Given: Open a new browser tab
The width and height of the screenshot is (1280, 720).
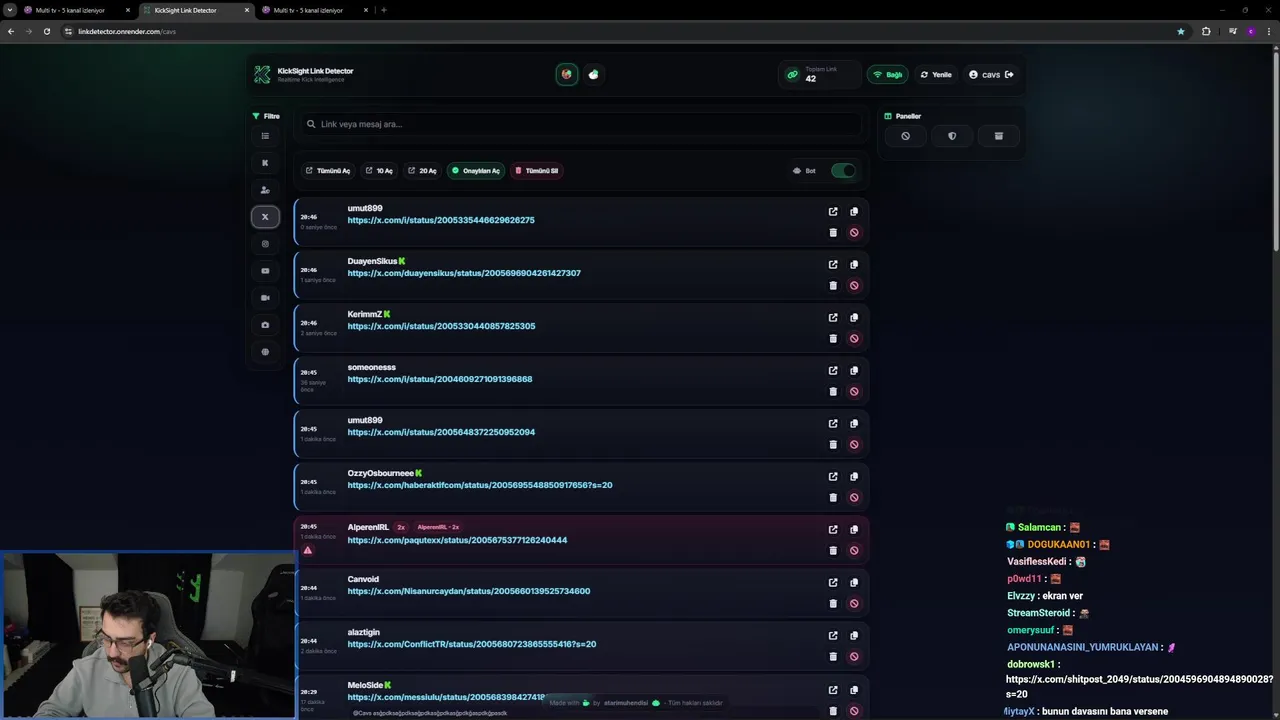Looking at the screenshot, I should (384, 10).
